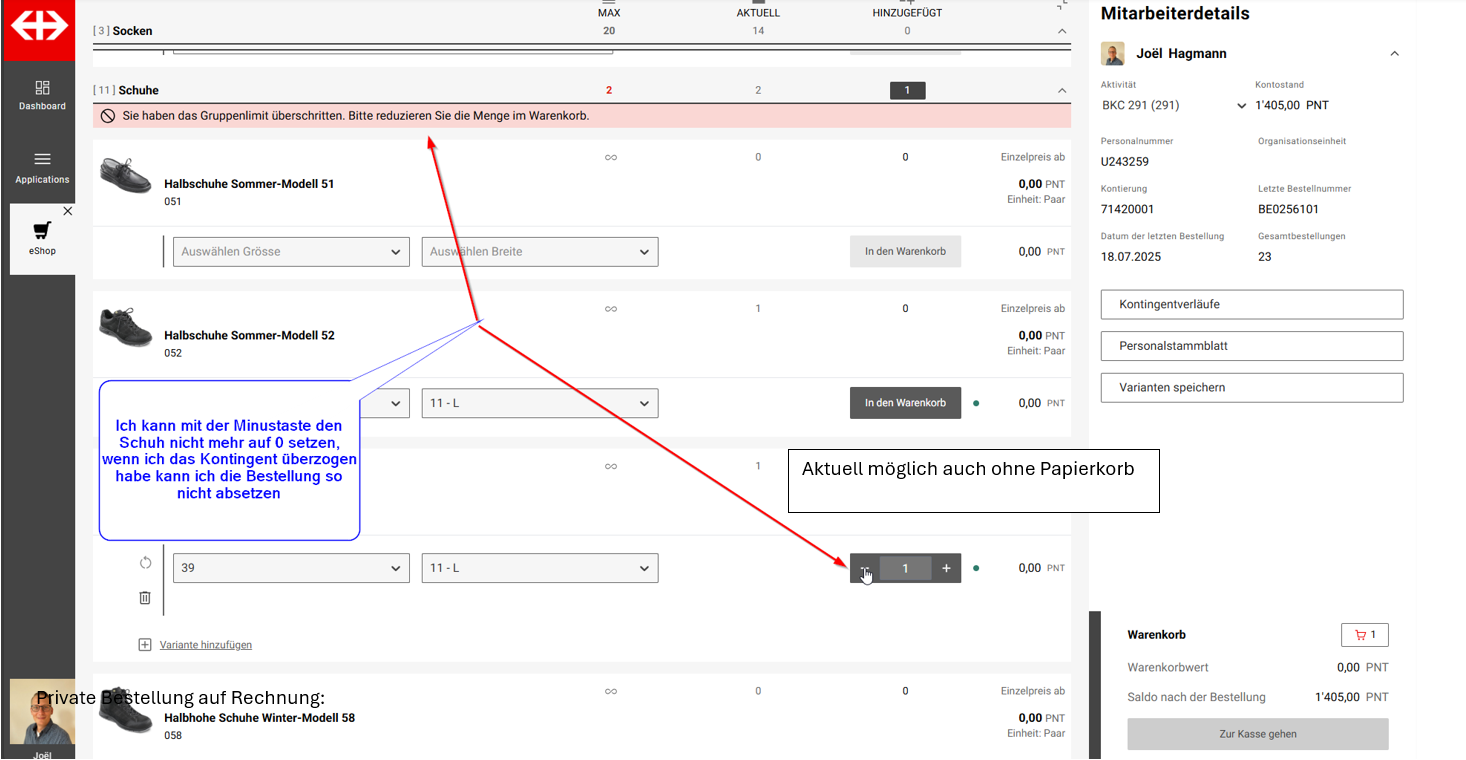
Task: Open the Auswählen Breite dropdown
Action: pyautogui.click(x=539, y=252)
